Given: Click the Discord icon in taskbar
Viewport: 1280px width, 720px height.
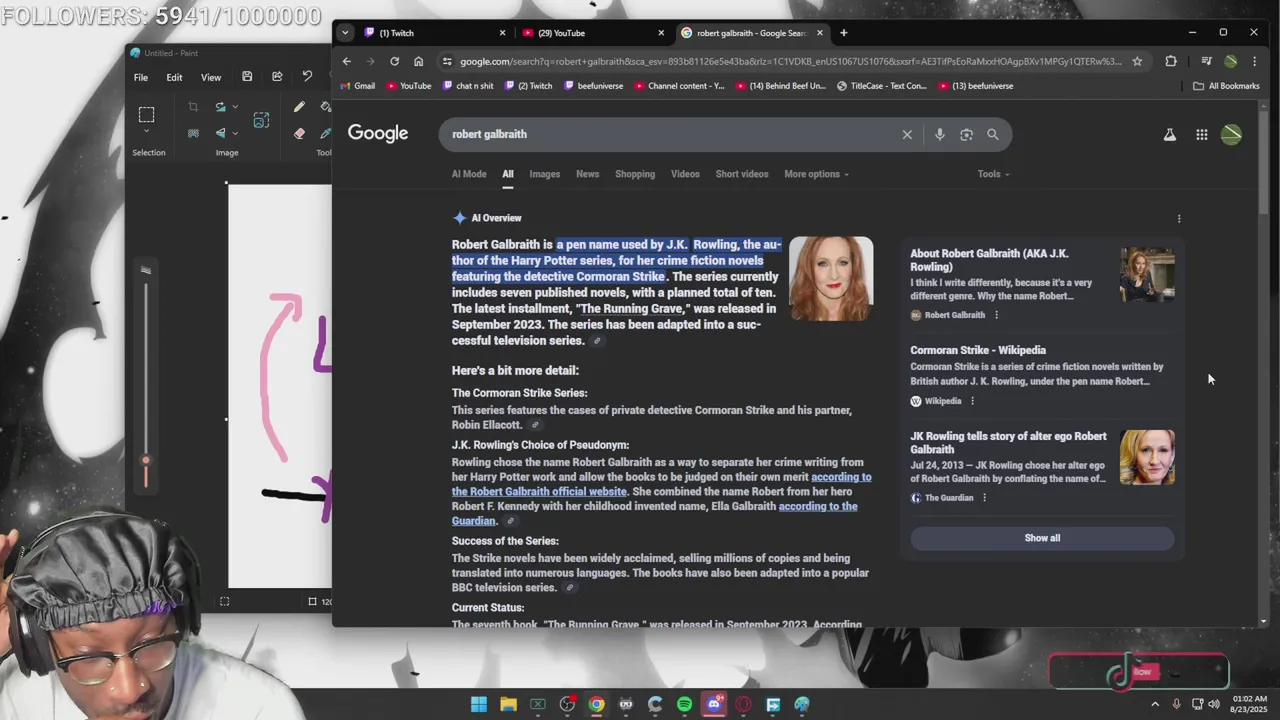Looking at the screenshot, I should [x=714, y=704].
